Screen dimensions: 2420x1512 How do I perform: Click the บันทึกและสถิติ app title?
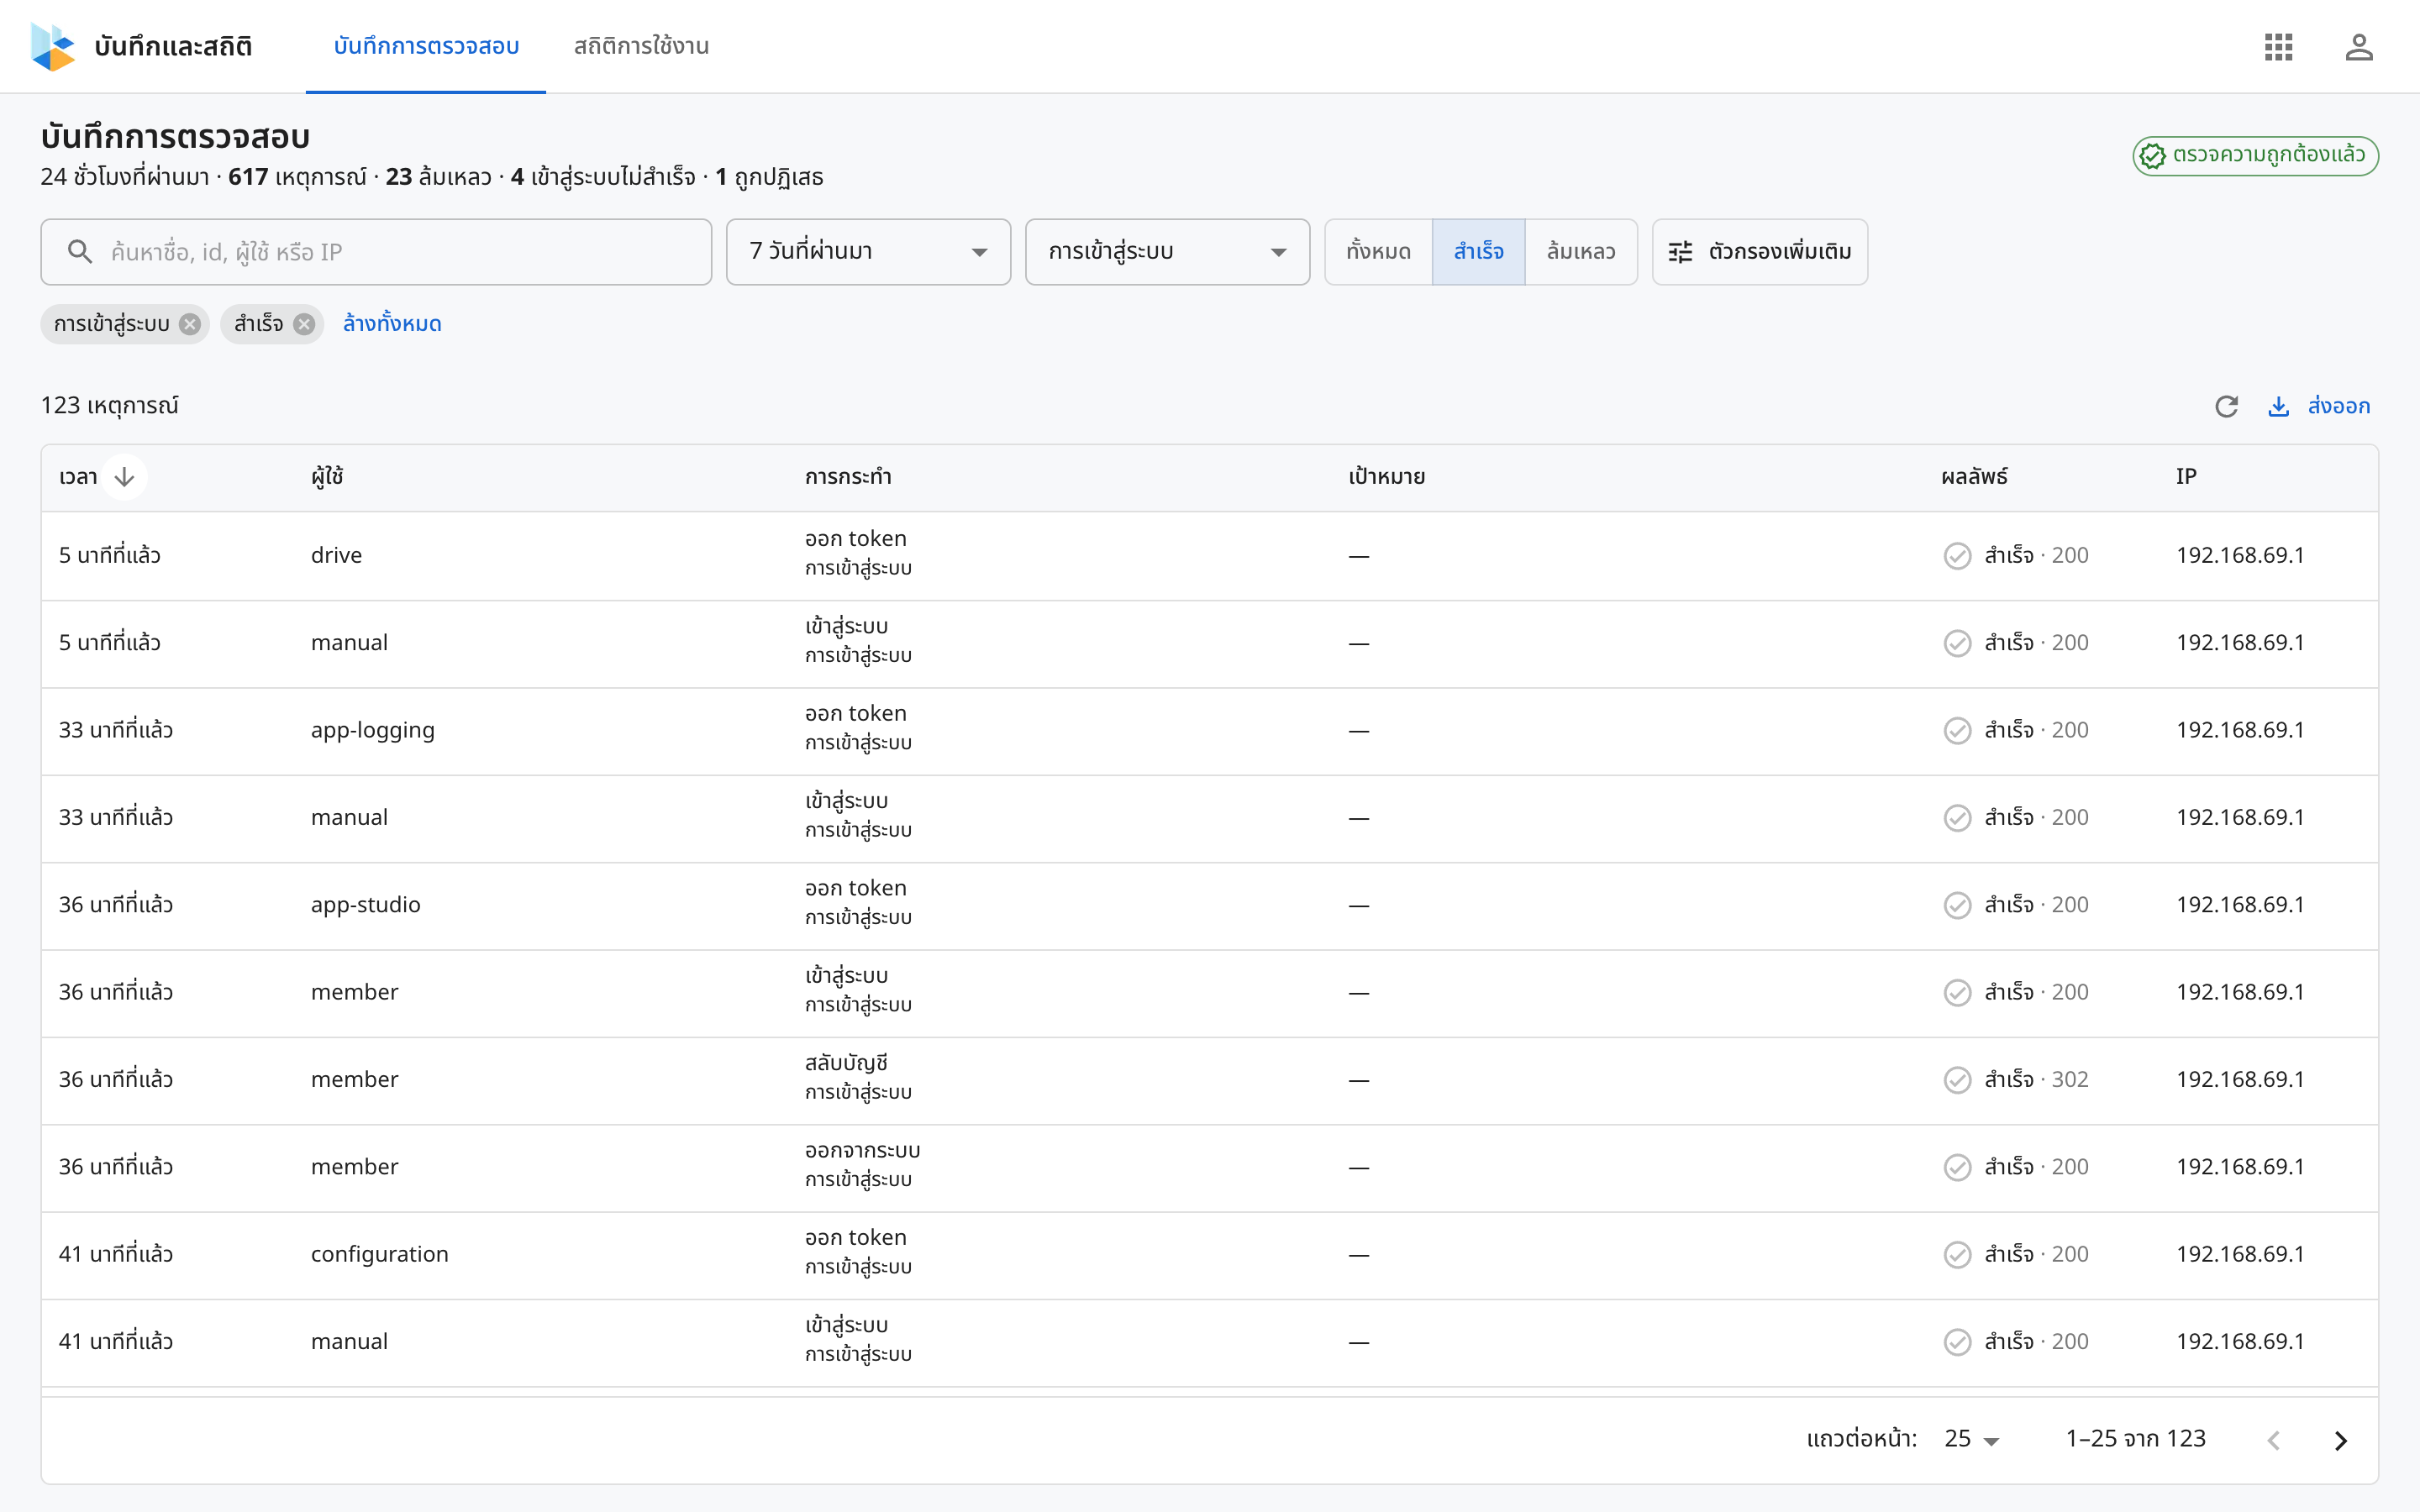click(173, 47)
